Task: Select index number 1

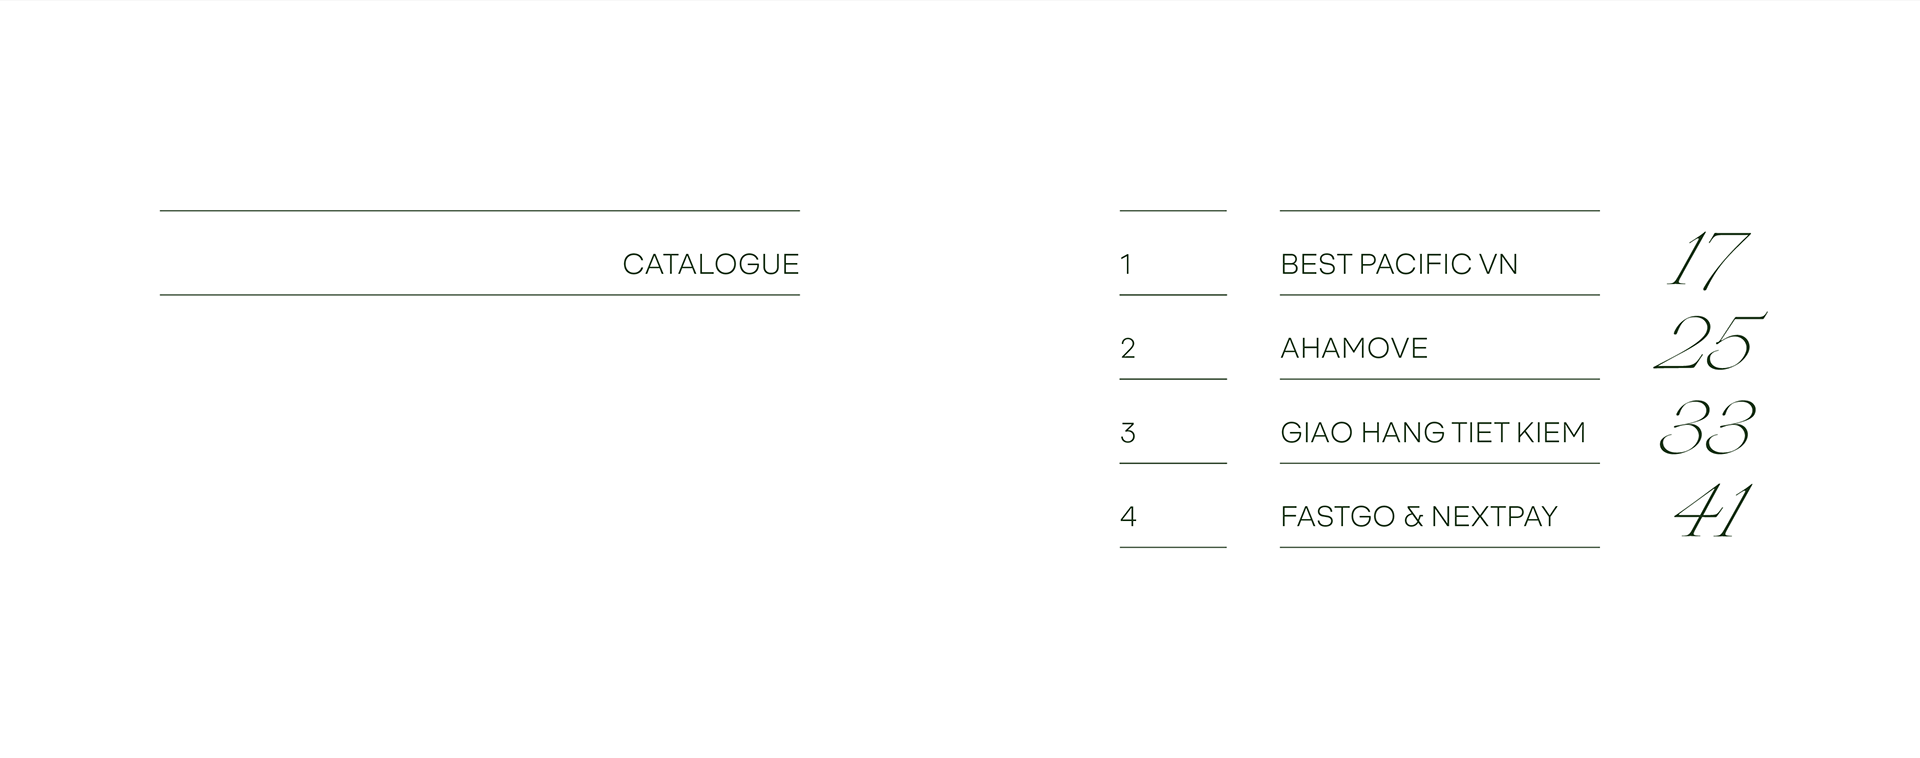Action: (x=1126, y=264)
